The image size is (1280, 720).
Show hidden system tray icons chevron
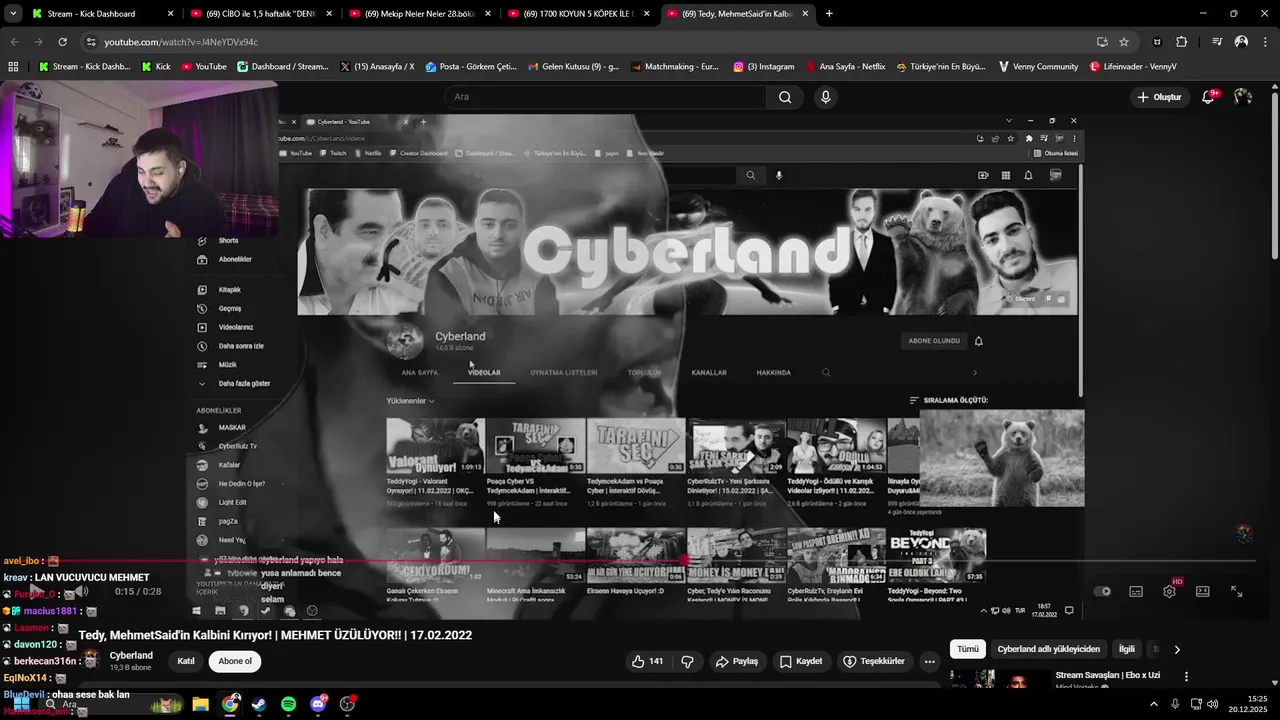(x=1155, y=704)
